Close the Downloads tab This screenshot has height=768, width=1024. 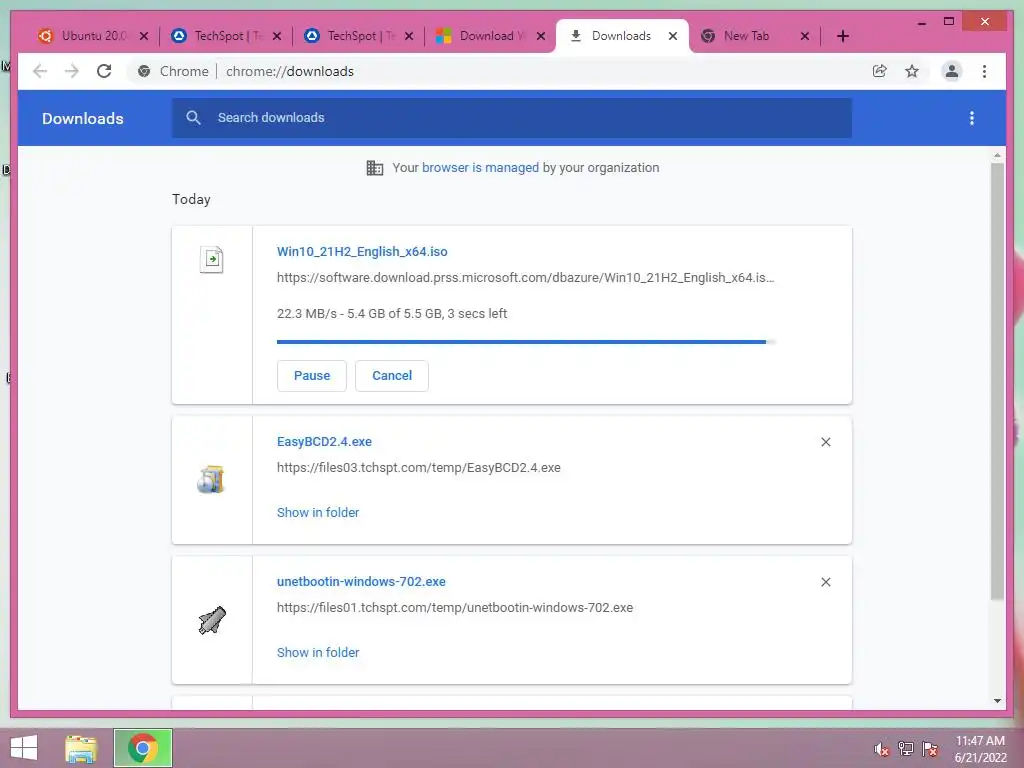(673, 36)
